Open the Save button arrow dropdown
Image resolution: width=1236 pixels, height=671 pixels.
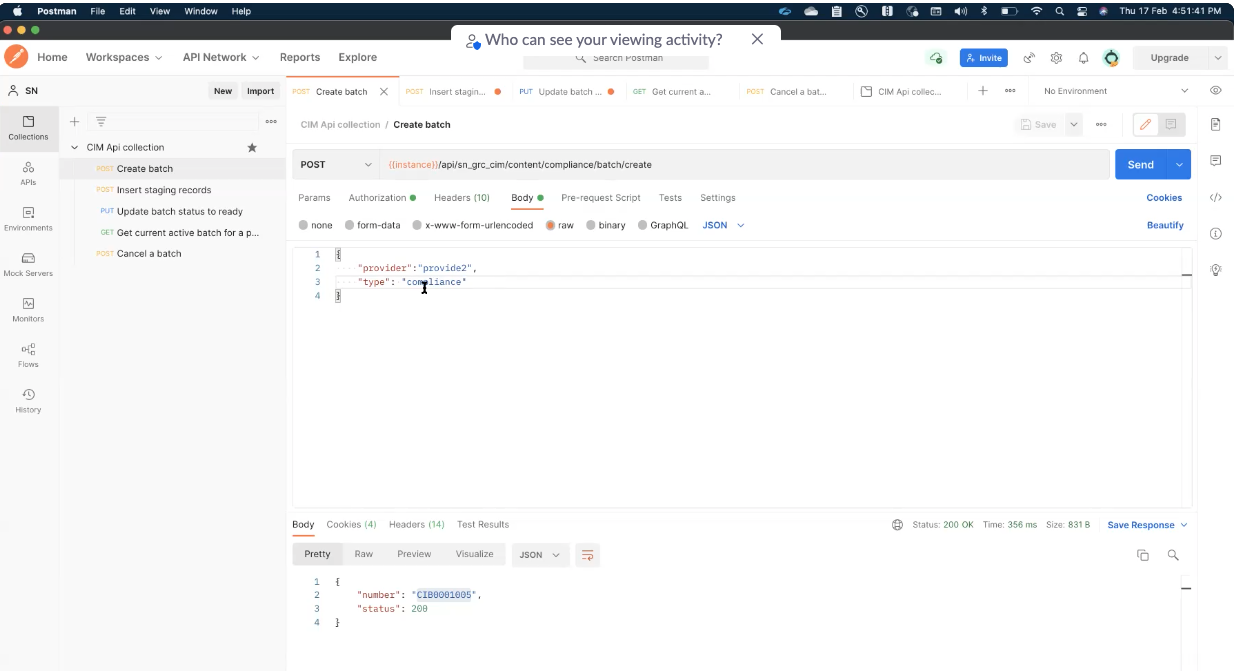[1074, 125]
